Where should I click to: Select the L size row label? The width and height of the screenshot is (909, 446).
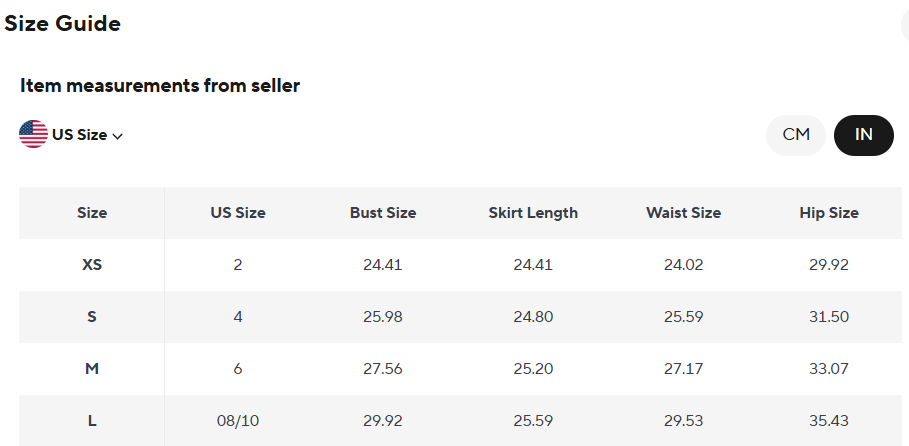pos(92,421)
